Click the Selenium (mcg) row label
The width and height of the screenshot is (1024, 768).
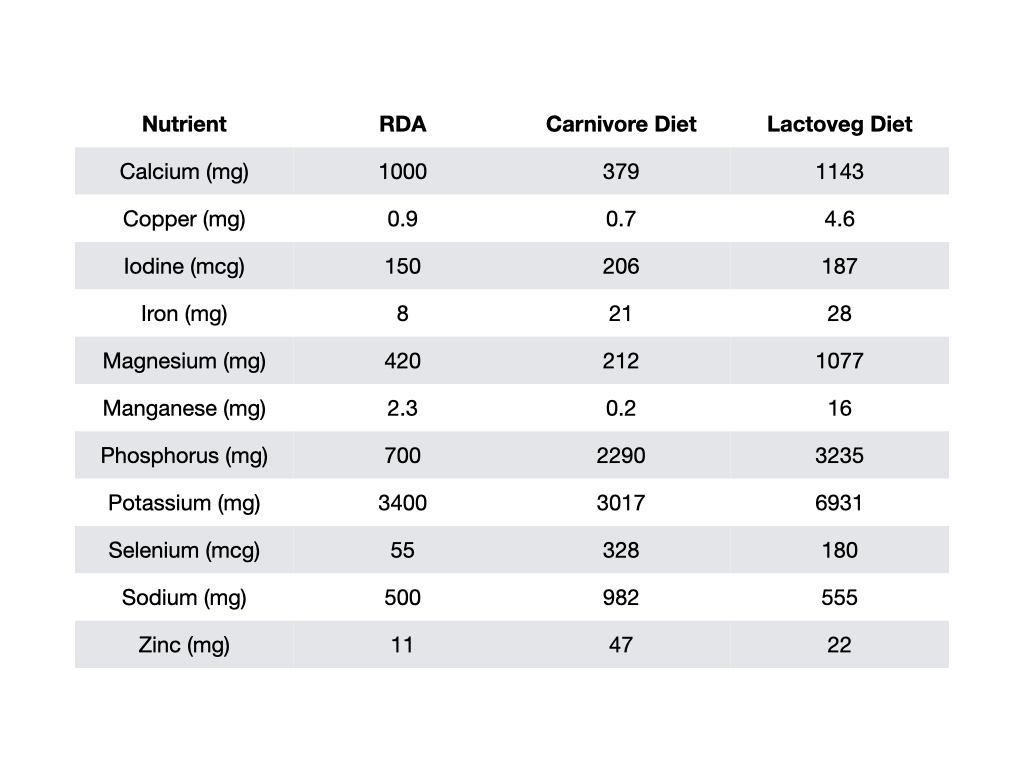click(184, 551)
